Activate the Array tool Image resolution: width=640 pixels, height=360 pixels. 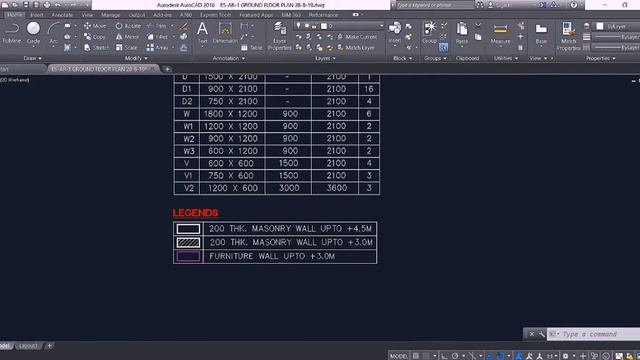pyautogui.click(x=158, y=48)
